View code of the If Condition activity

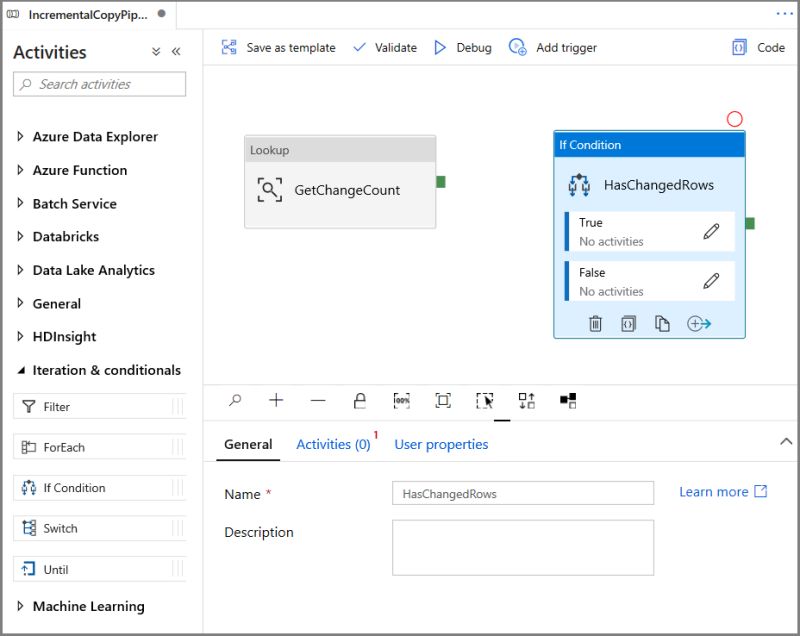click(x=628, y=323)
